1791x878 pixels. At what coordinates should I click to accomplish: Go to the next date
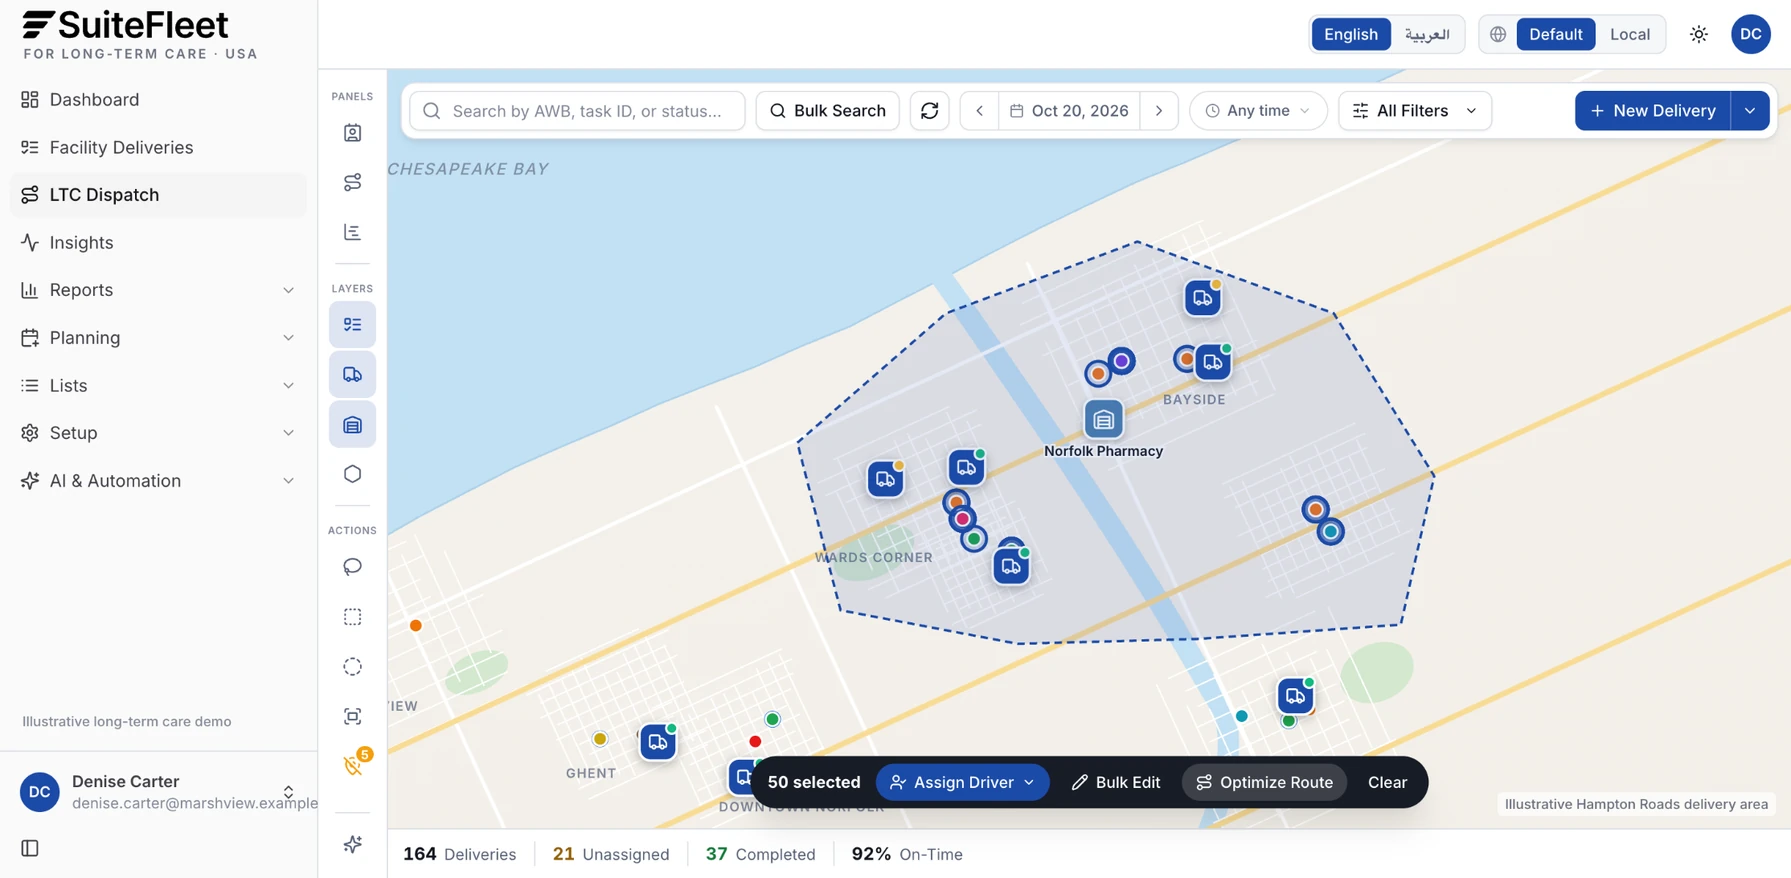pos(1159,111)
